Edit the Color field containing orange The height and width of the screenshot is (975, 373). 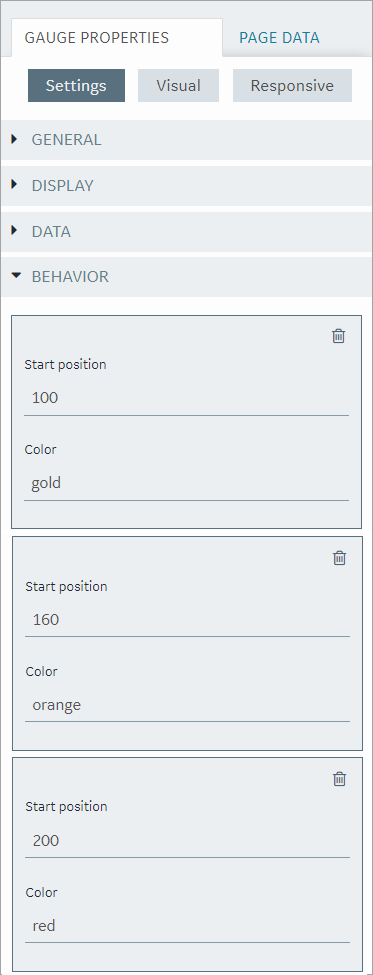click(x=188, y=705)
